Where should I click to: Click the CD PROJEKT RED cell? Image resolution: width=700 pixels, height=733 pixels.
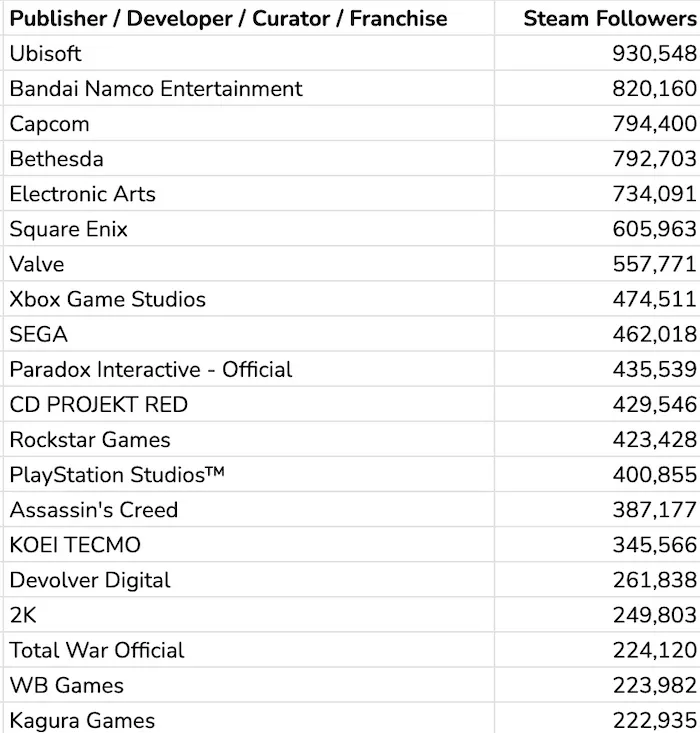(99, 405)
